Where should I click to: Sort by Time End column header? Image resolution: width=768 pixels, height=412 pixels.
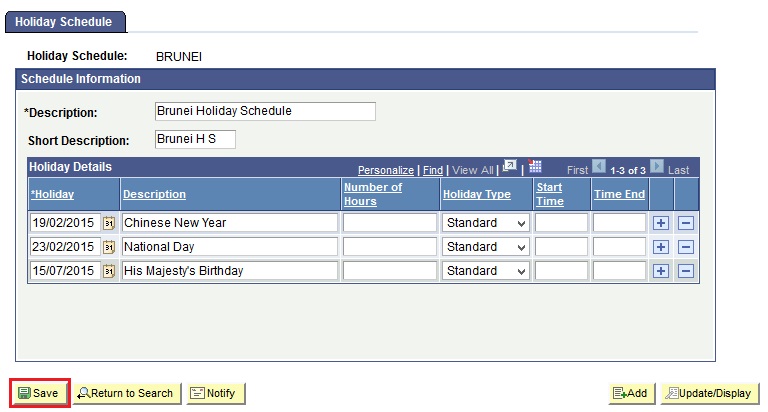point(620,194)
